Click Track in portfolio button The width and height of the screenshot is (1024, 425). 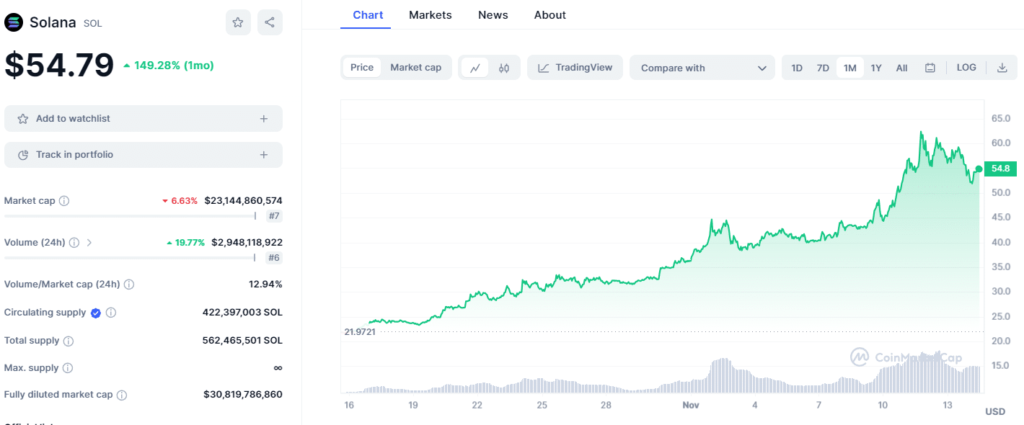(x=143, y=155)
